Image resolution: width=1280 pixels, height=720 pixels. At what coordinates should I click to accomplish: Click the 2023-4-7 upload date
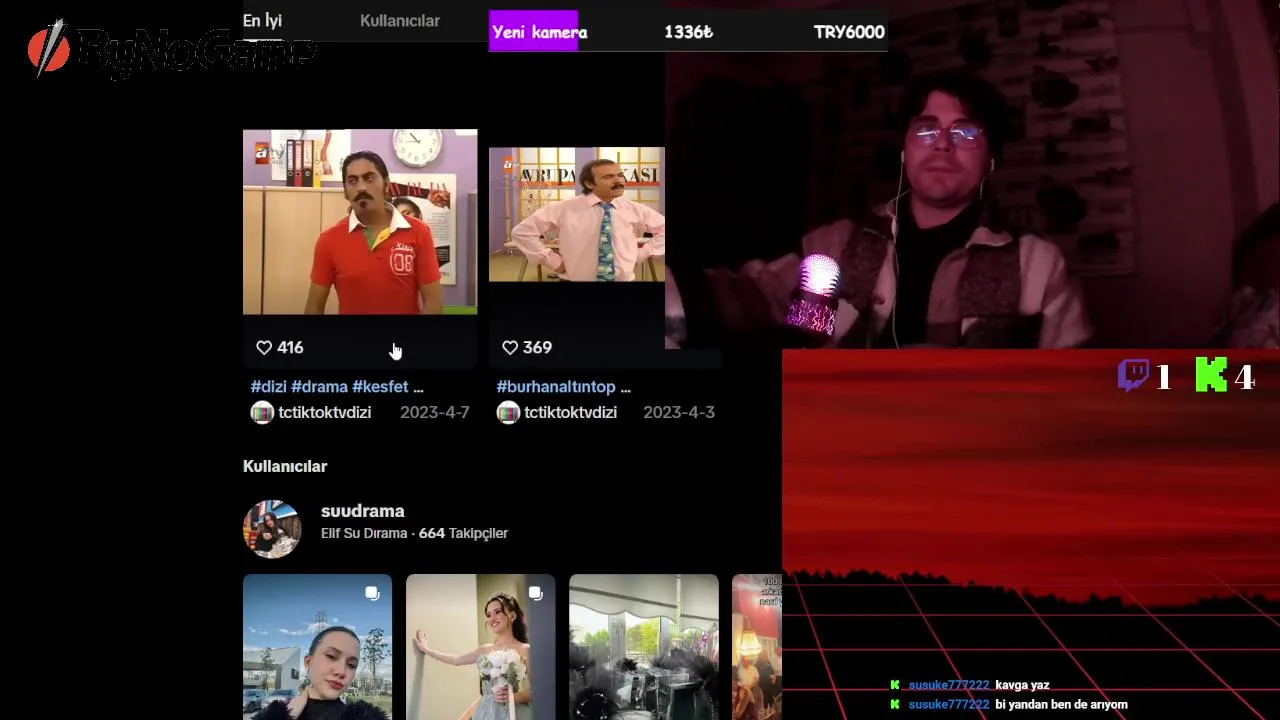(x=434, y=412)
